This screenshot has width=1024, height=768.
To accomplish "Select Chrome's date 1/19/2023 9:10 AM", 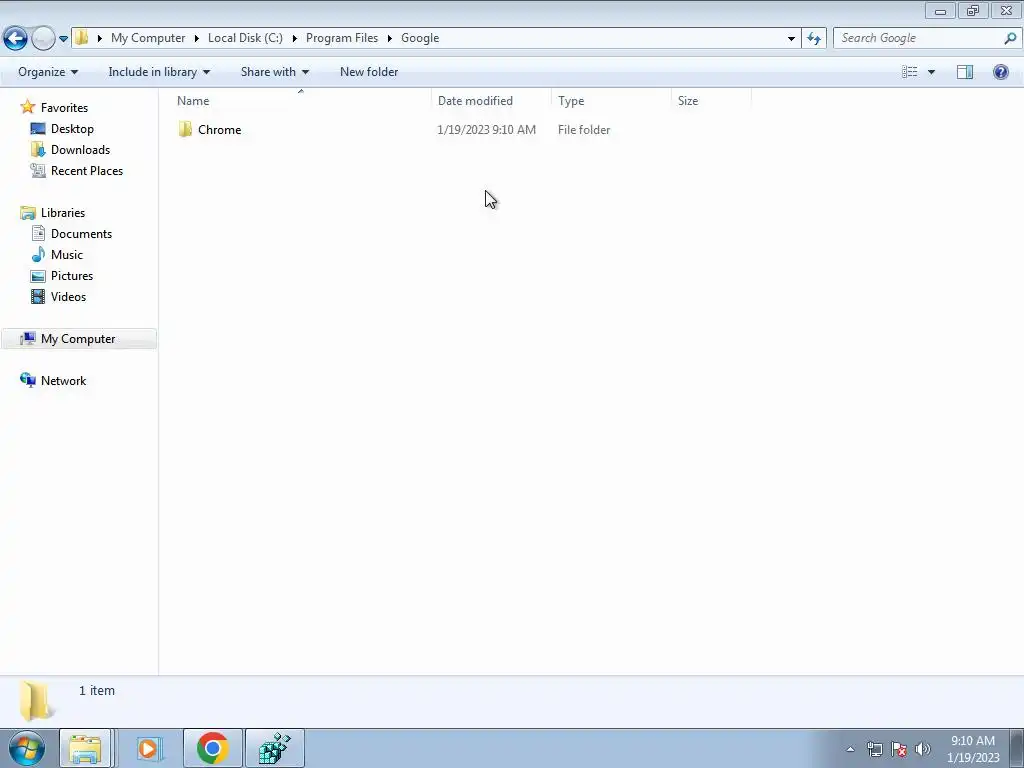I will [487, 129].
